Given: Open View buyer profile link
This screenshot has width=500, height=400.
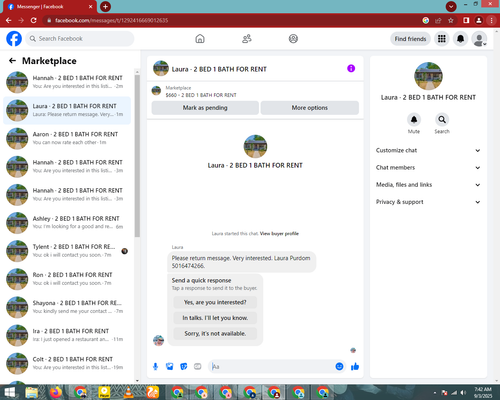Looking at the screenshot, I should [279, 233].
